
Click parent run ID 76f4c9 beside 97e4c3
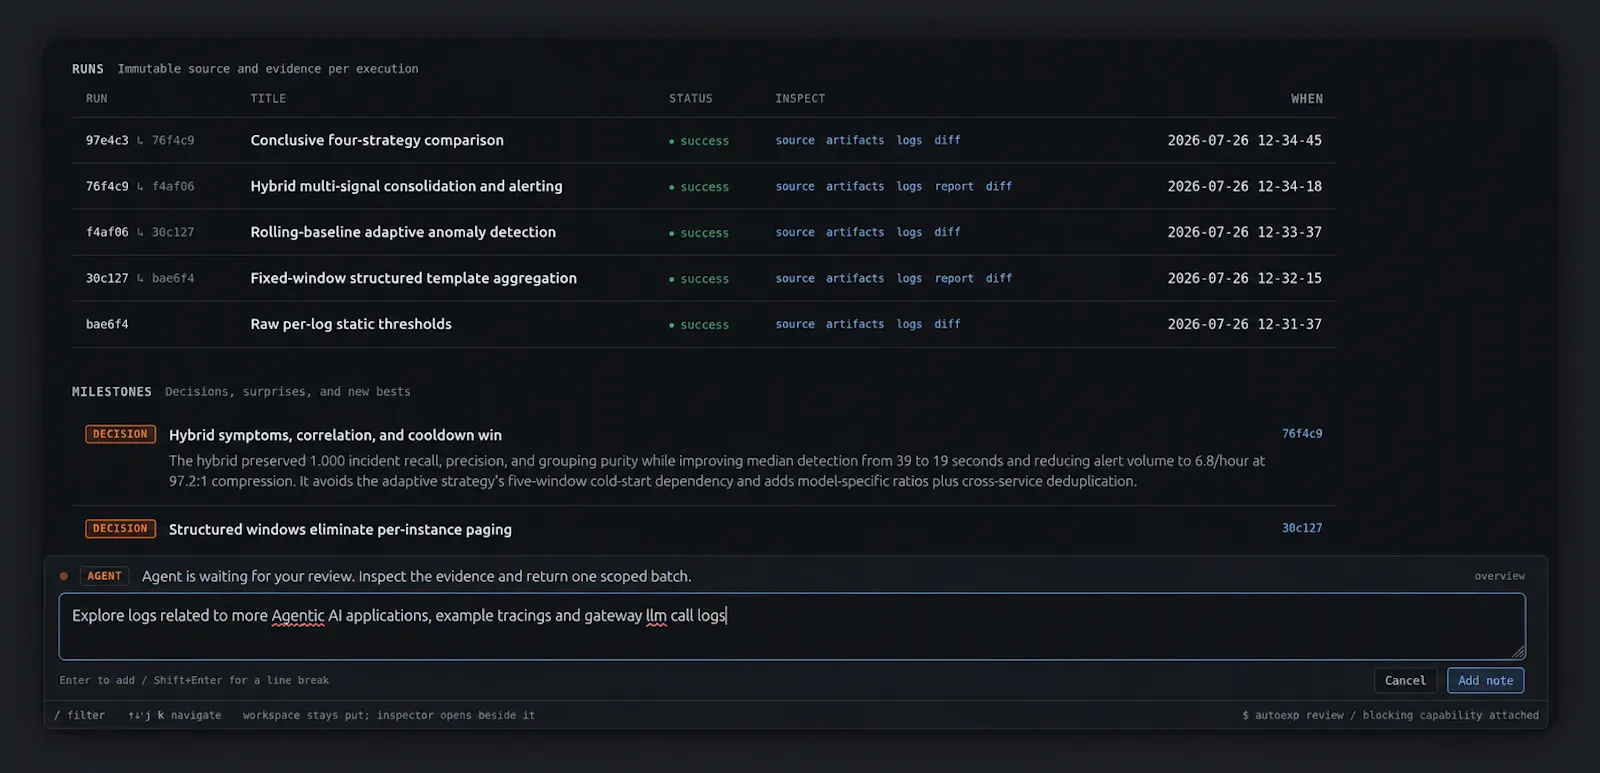pos(173,140)
